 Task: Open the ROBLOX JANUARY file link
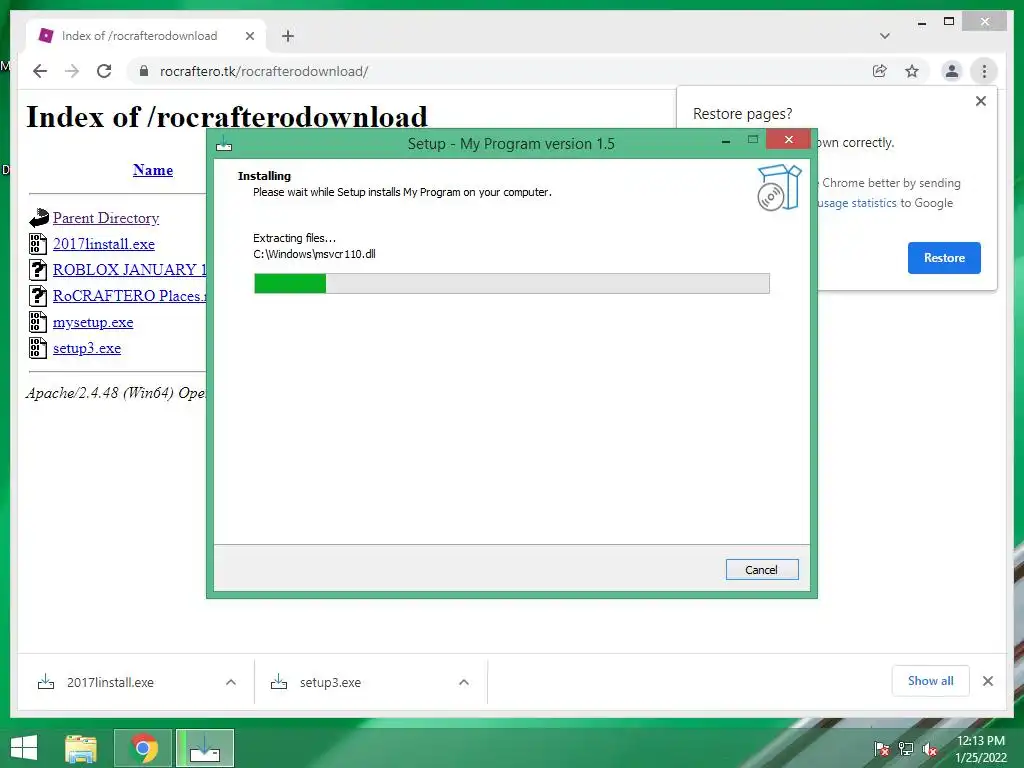(x=129, y=270)
